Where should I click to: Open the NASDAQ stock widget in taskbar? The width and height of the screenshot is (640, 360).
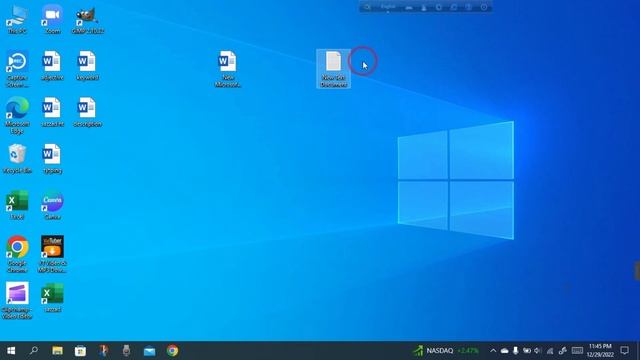pos(446,351)
